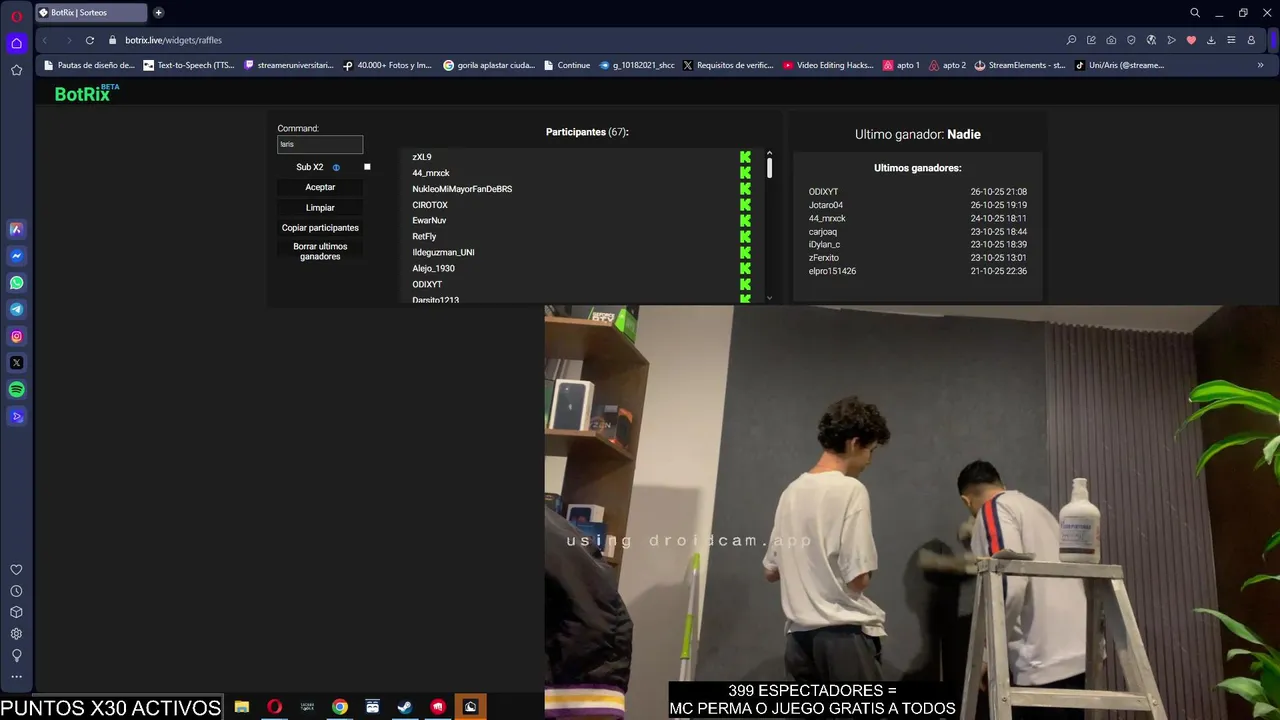Open the Opera menu logo
The width and height of the screenshot is (1280, 720).
[16, 16]
